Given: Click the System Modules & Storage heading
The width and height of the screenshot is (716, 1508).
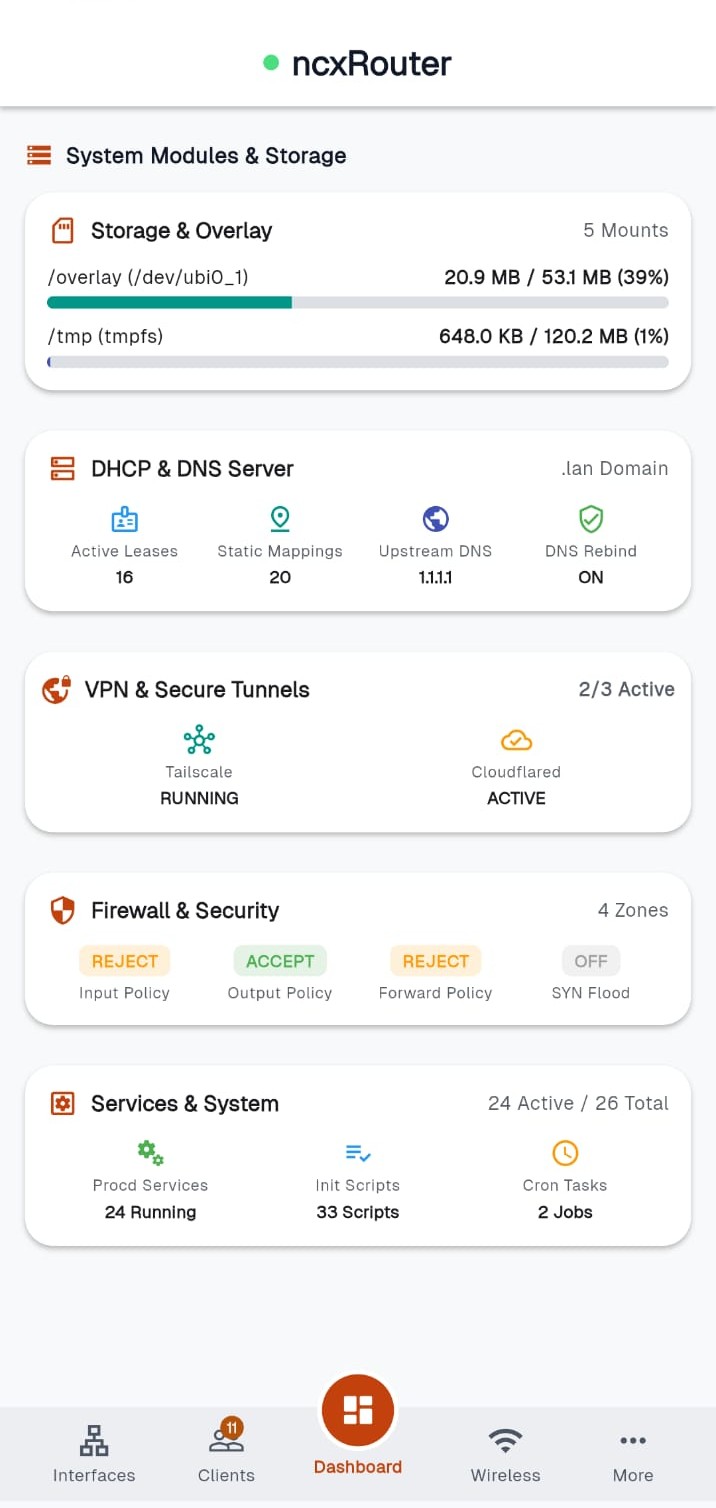Looking at the screenshot, I should [206, 156].
